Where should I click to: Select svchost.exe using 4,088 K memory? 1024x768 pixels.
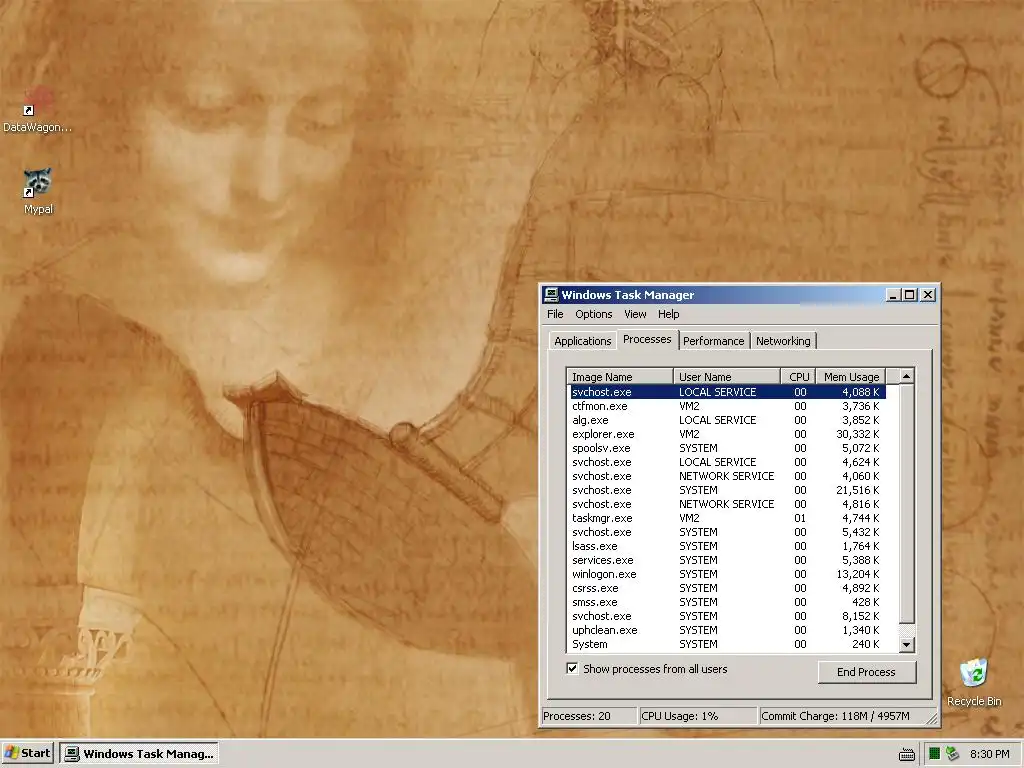click(726, 392)
